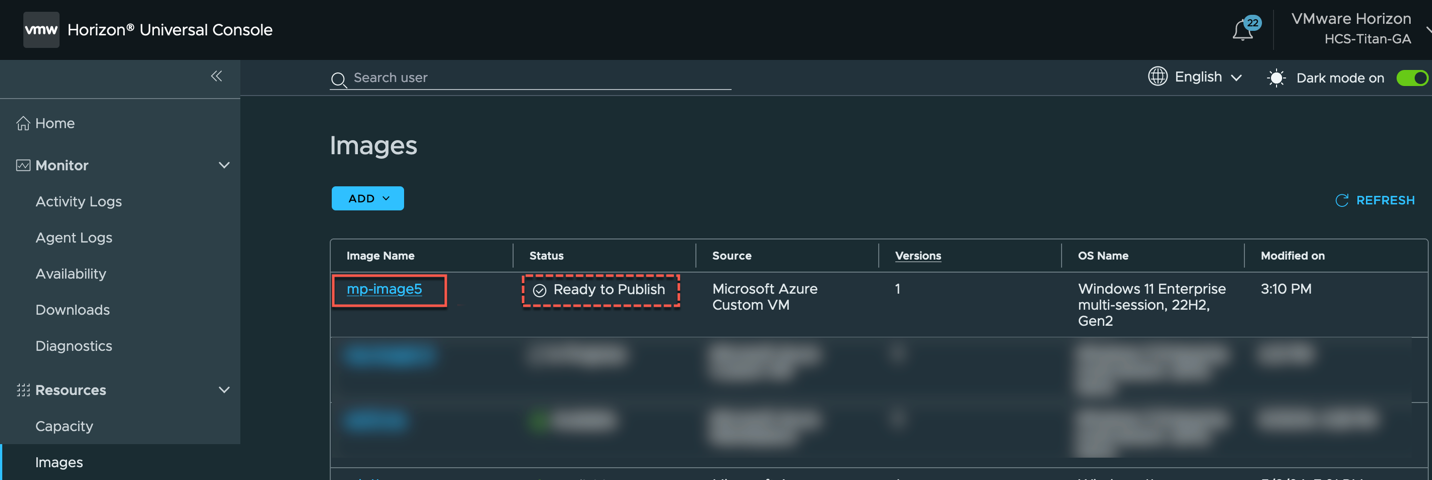Click the Dark mode on label
The image size is (1432, 480).
click(1340, 78)
